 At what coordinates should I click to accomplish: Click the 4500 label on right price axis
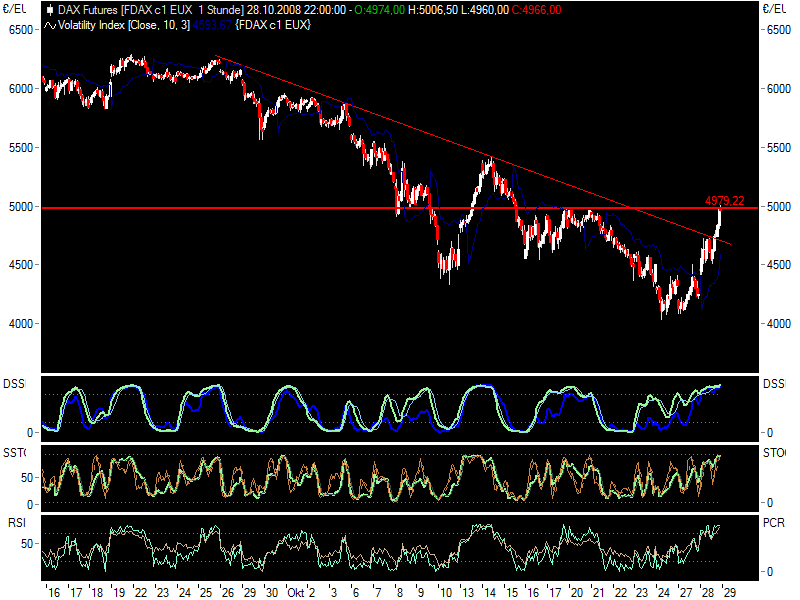coord(779,265)
